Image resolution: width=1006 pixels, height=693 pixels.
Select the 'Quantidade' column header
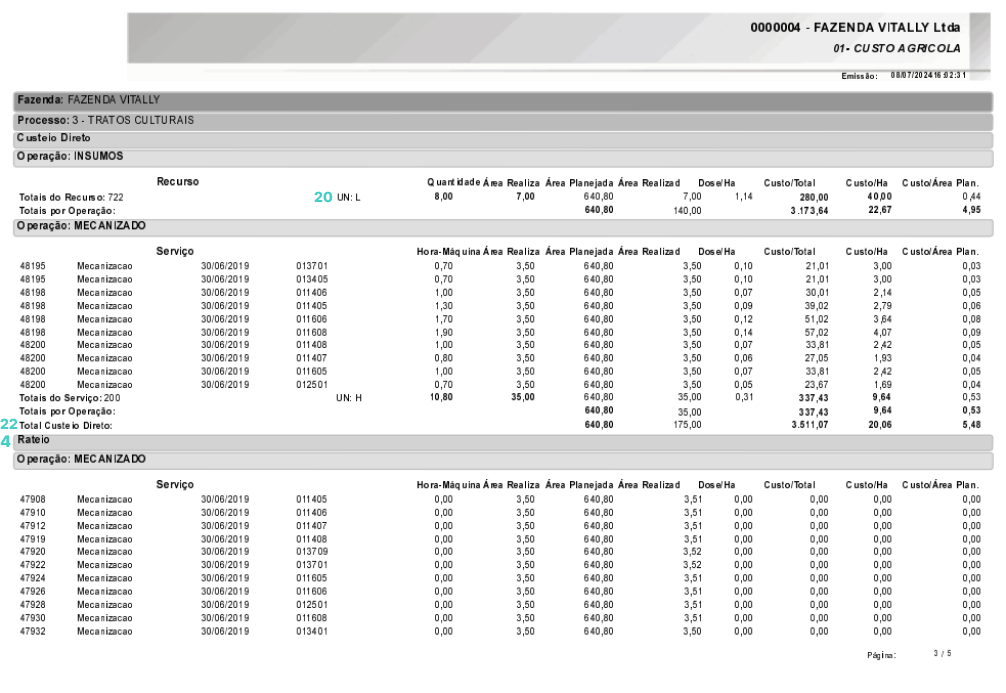point(454,182)
